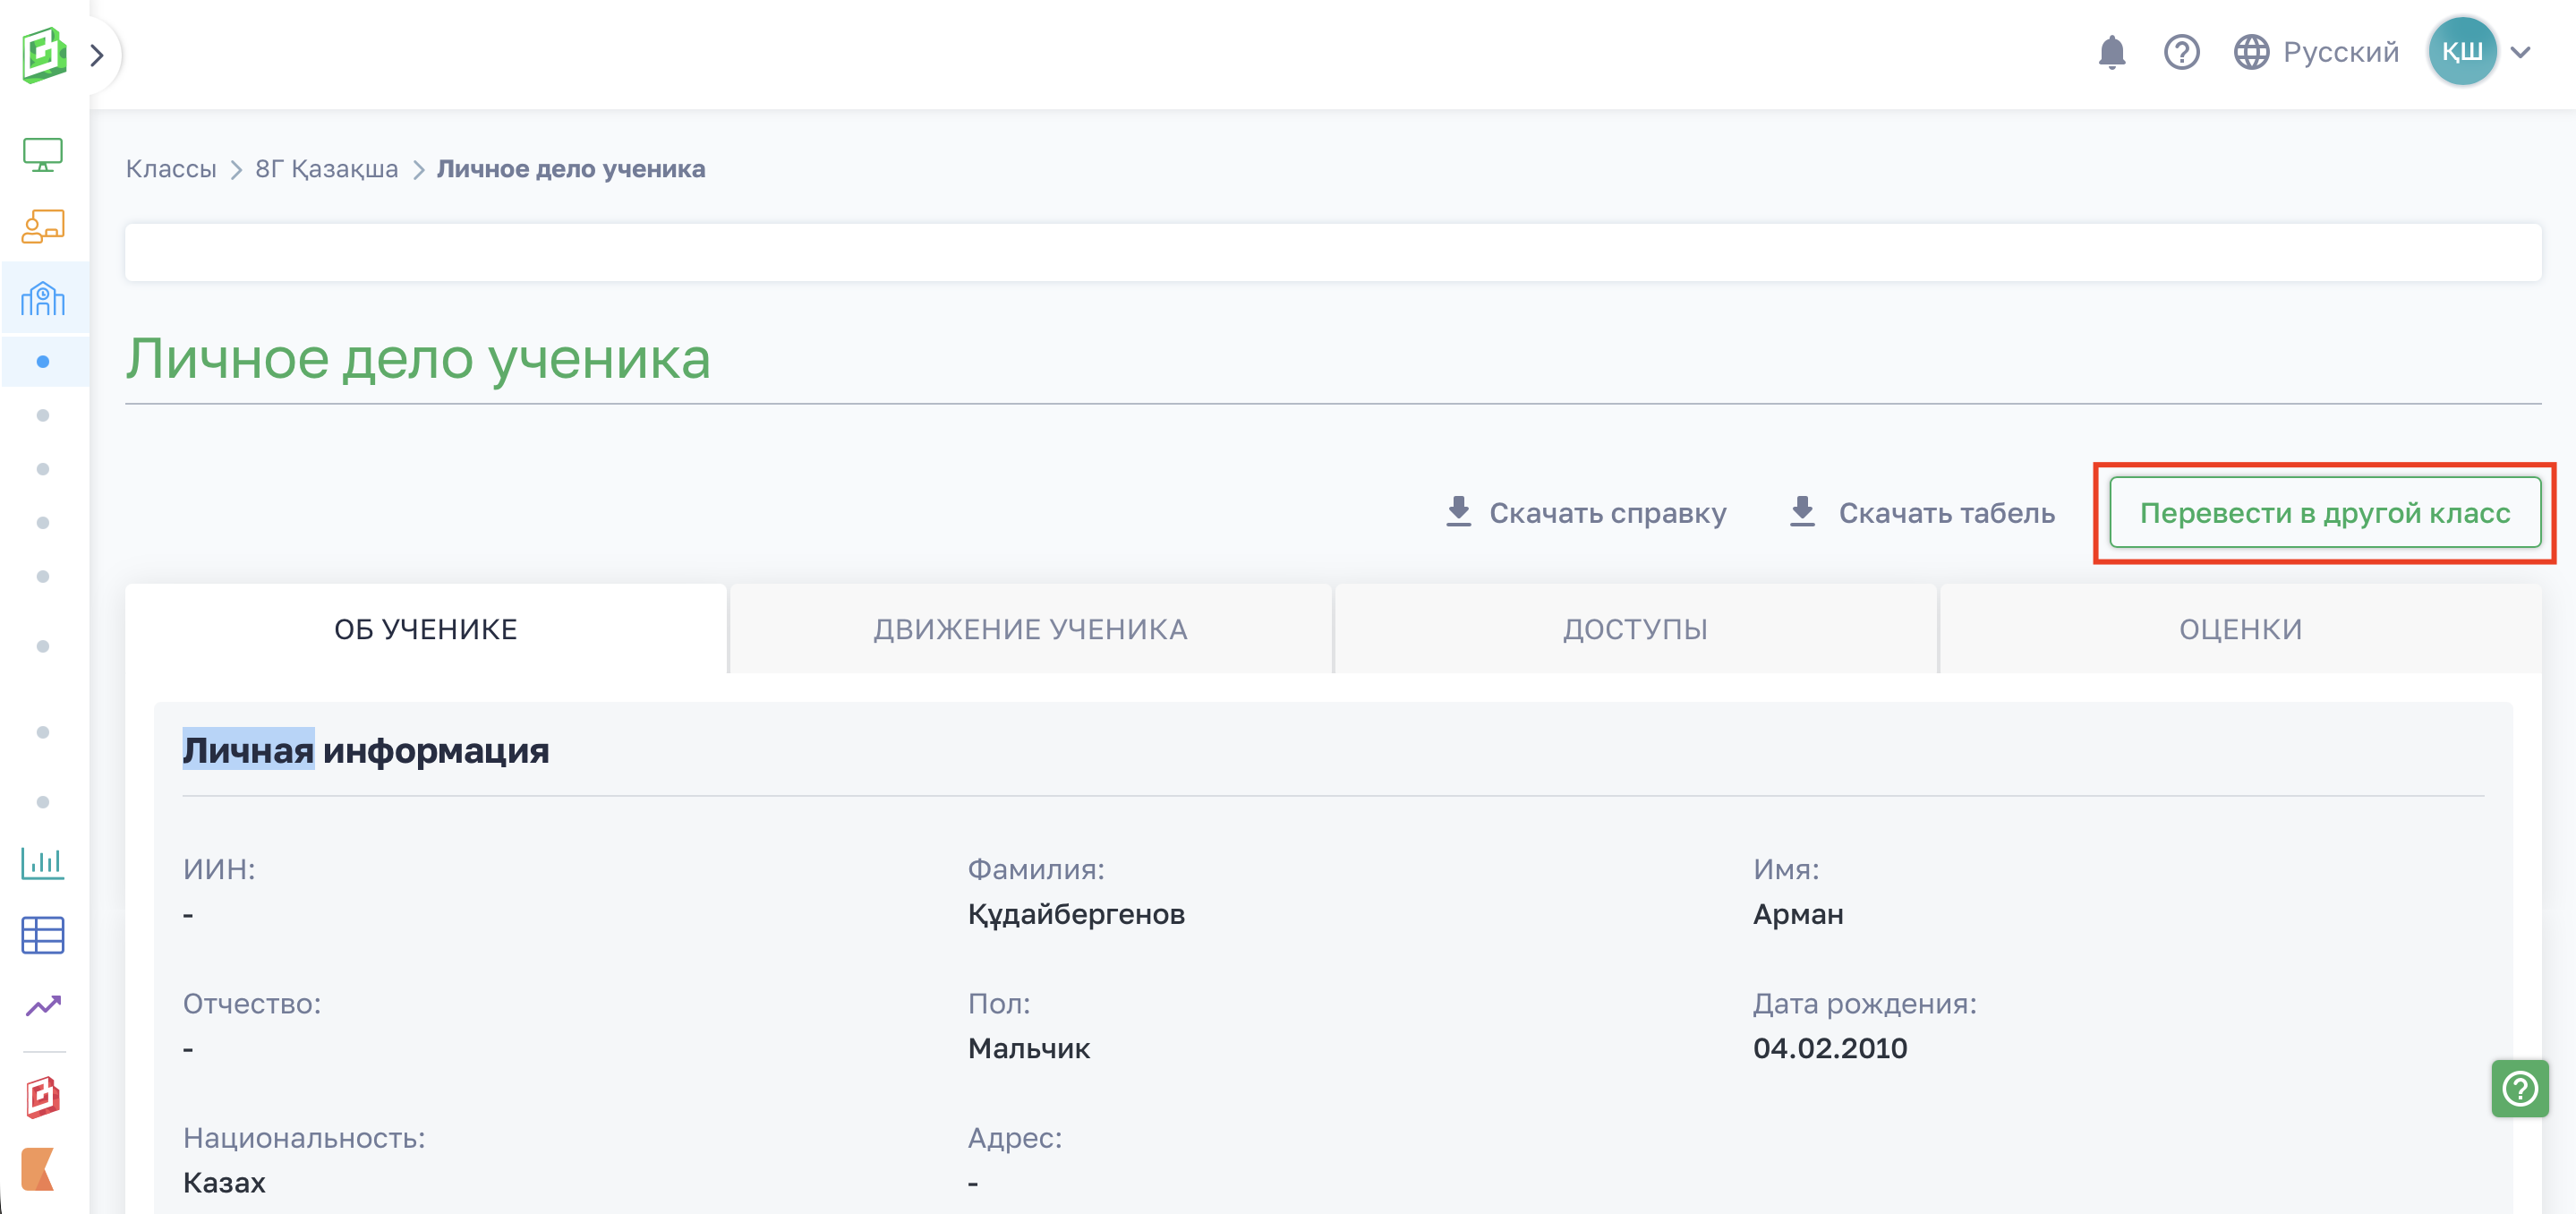Open the help question mark icon in header
Image resolution: width=2576 pixels, height=1214 pixels.
(2181, 52)
